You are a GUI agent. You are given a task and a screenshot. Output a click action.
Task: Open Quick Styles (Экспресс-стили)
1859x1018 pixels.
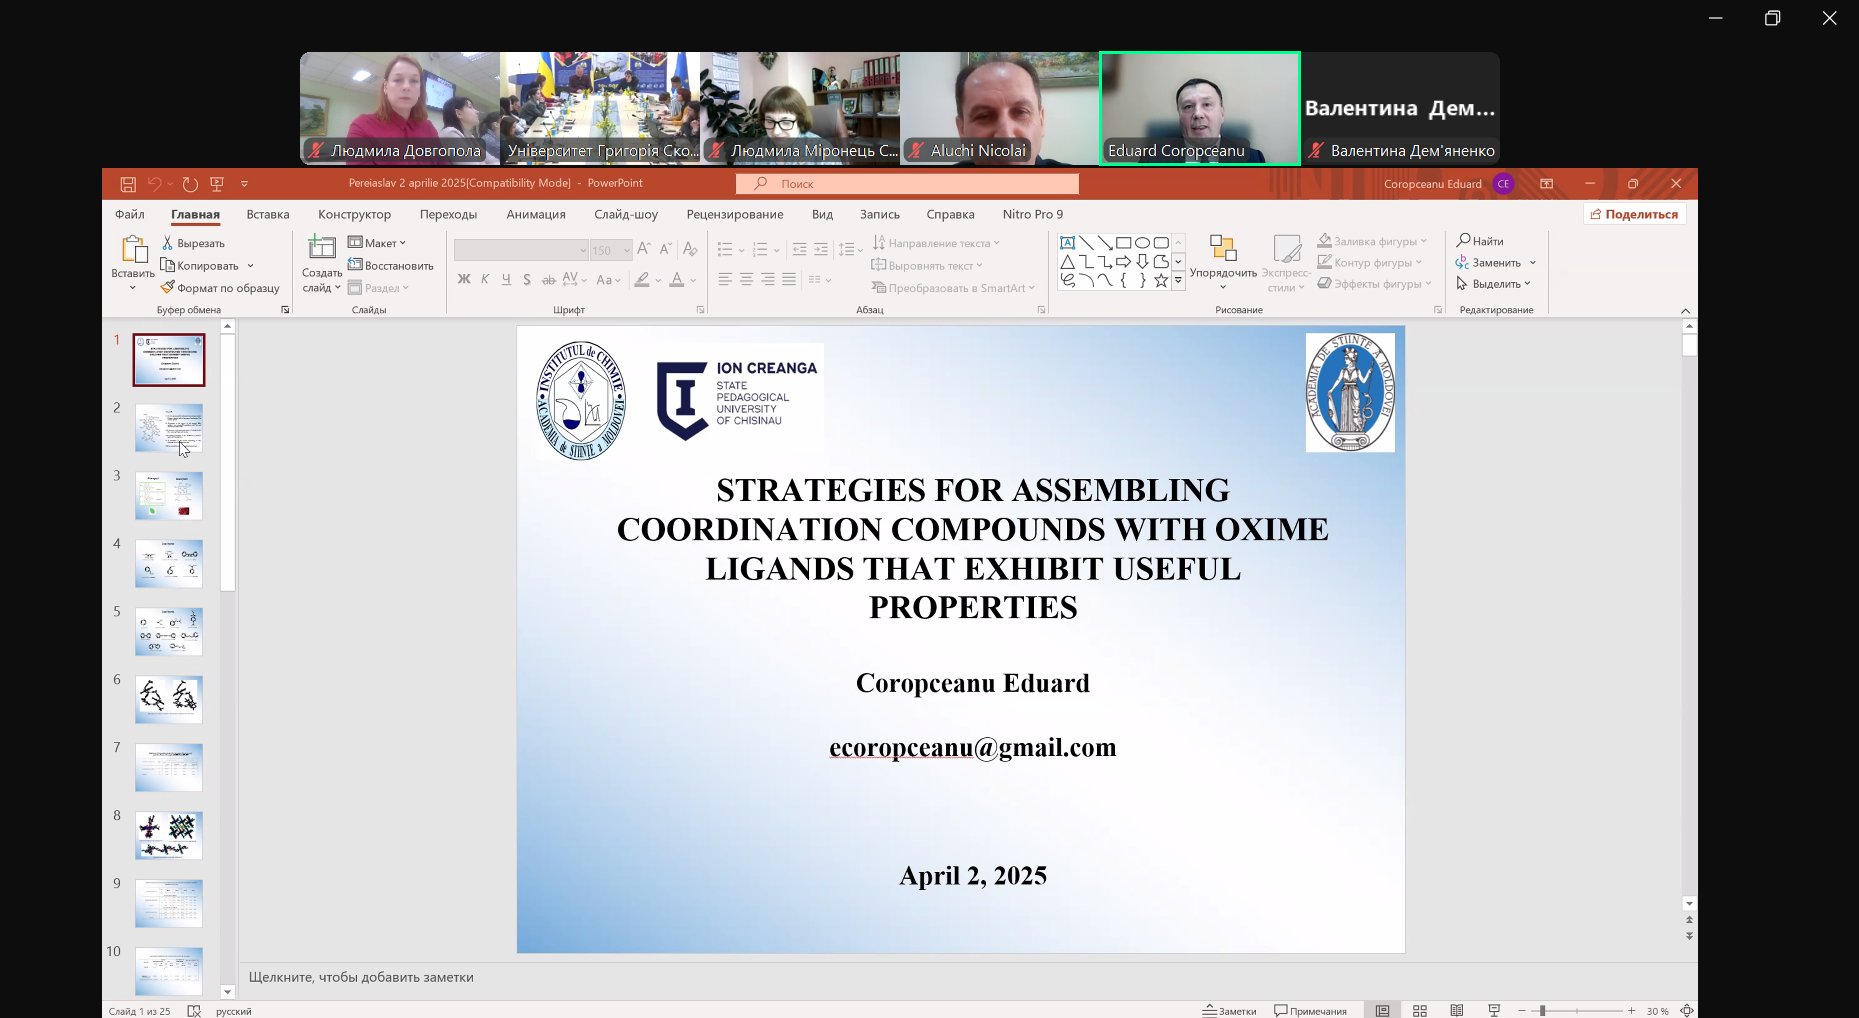(1286, 263)
